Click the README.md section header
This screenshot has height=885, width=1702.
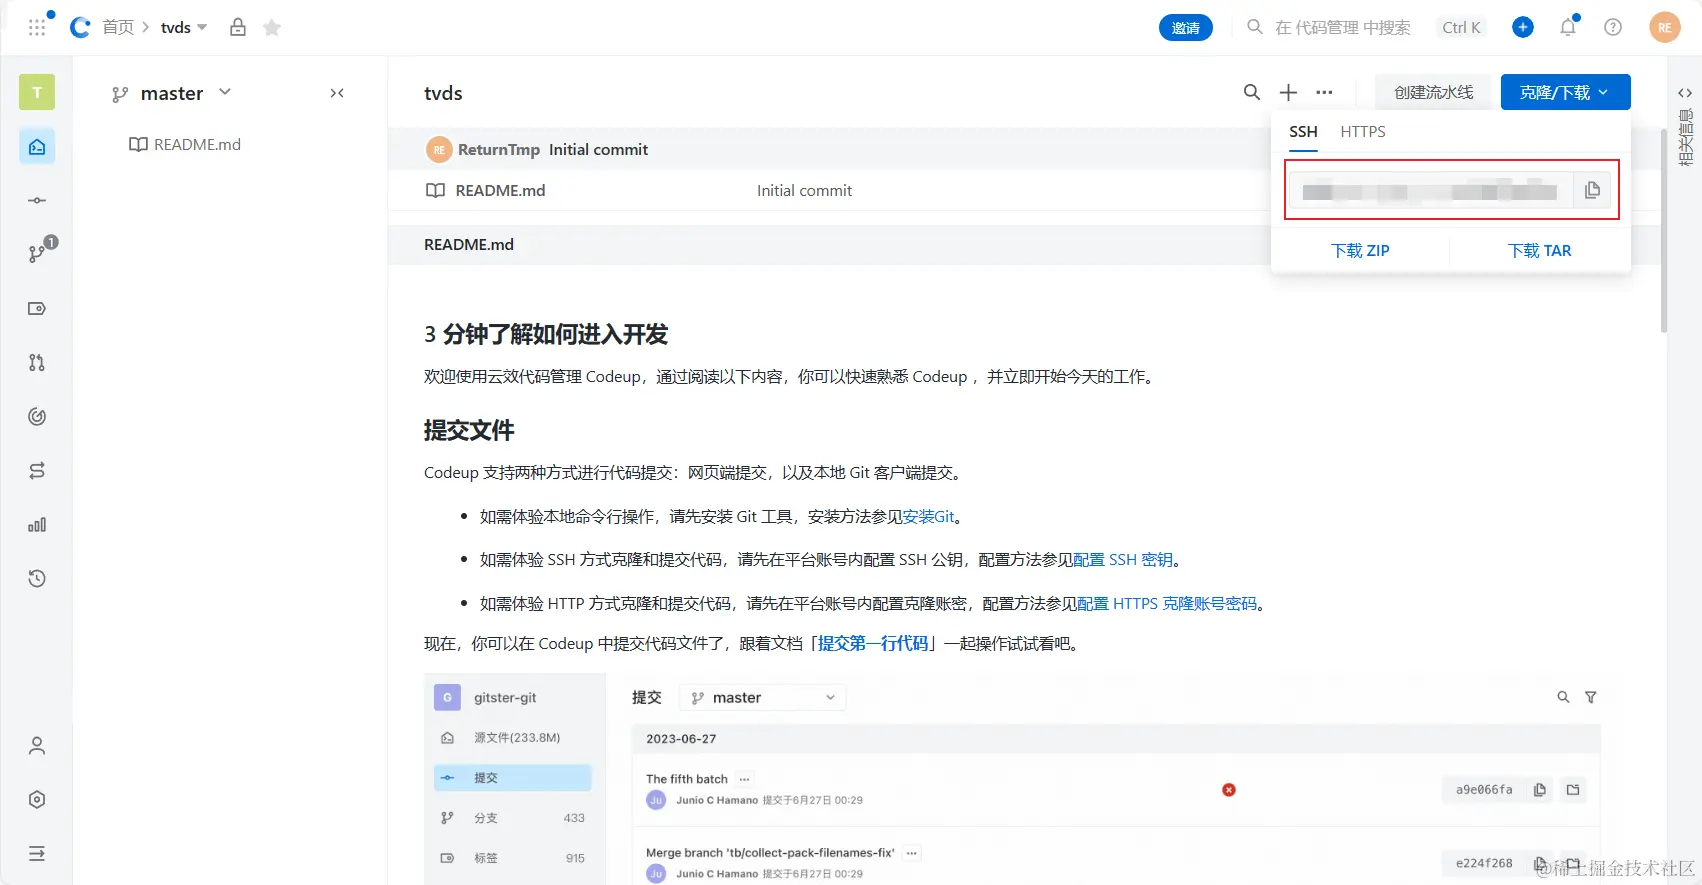469,244
